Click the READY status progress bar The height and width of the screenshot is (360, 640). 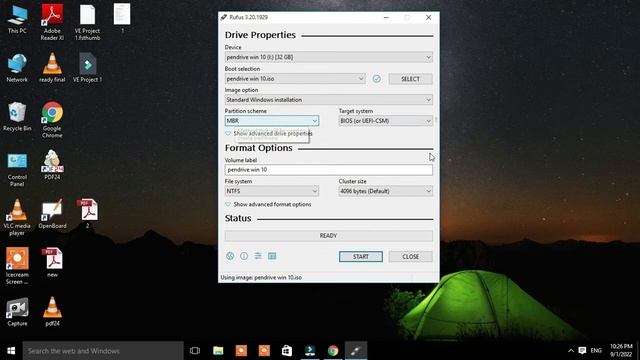[329, 236]
